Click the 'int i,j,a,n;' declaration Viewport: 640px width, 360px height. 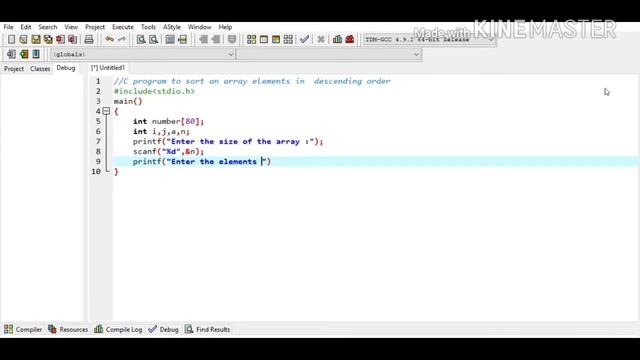pos(161,131)
